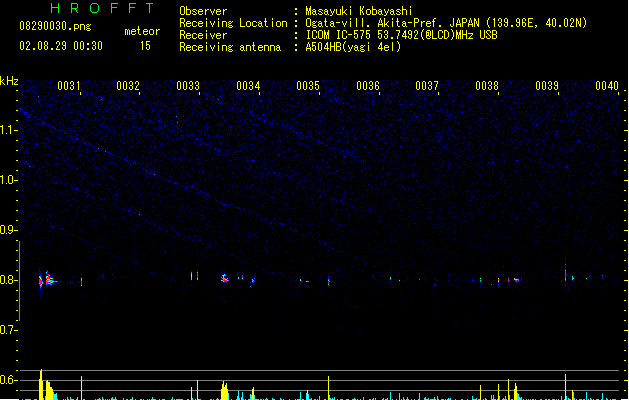The image size is (629, 400).
Task: Click the tall yellow power peak before 0031
Action: 41,384
